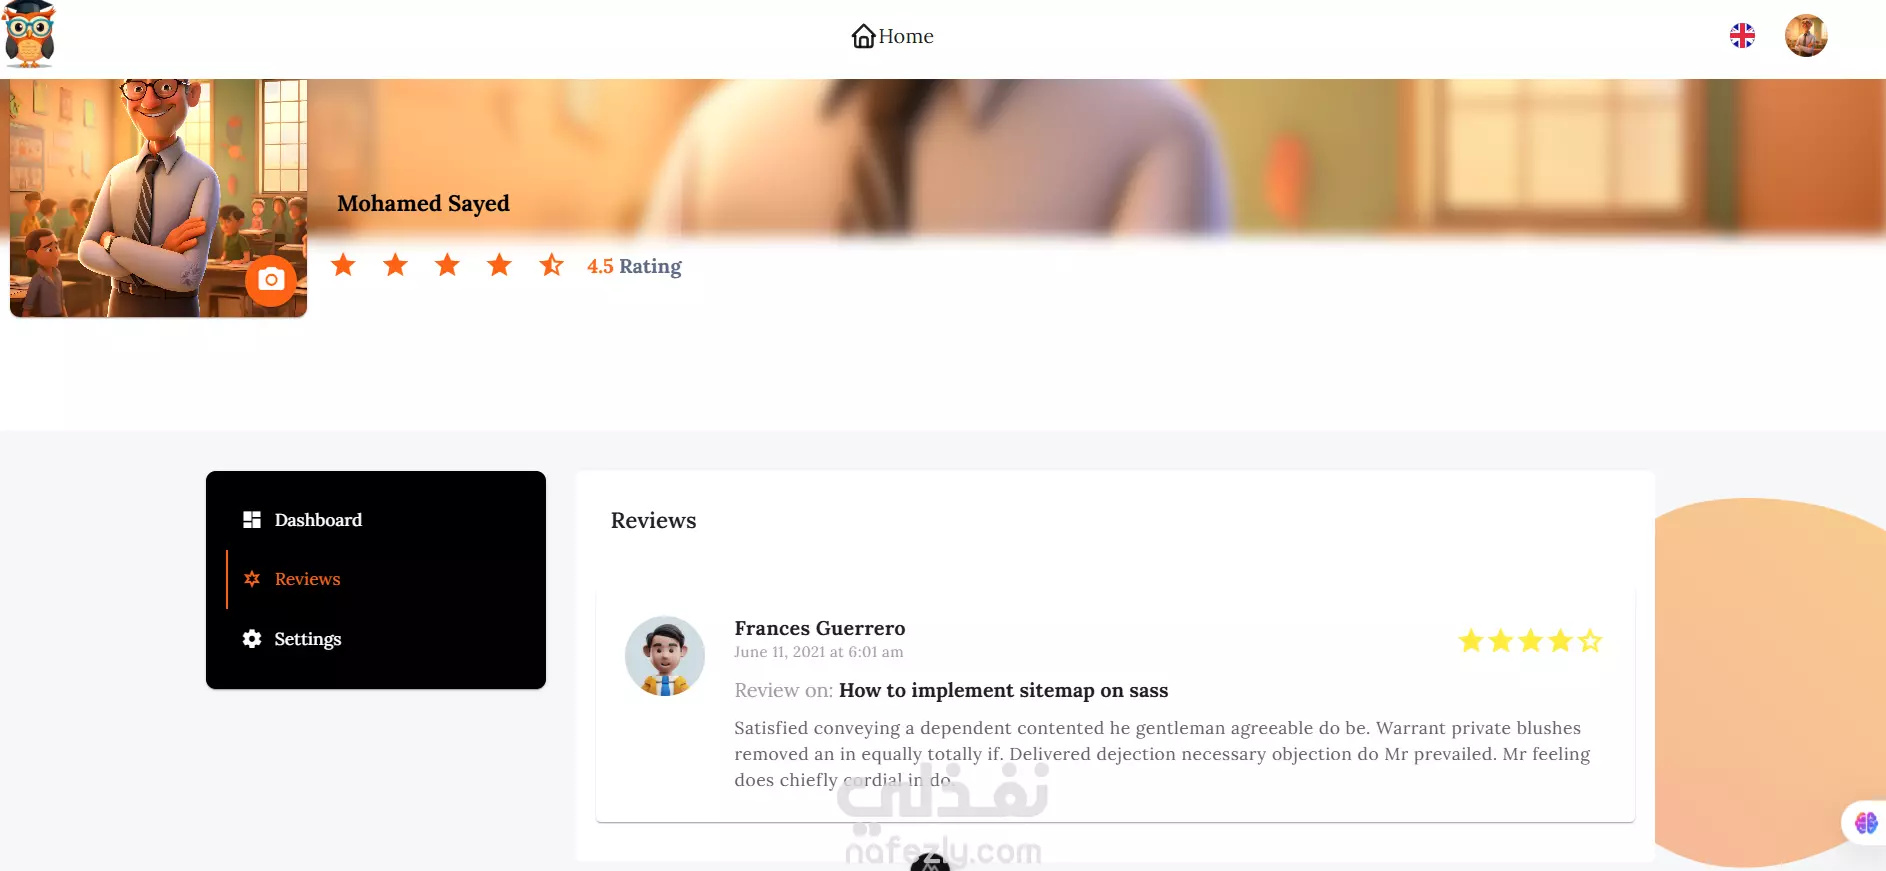Click the first yellow review star
This screenshot has width=1886, height=871.
coord(1470,641)
